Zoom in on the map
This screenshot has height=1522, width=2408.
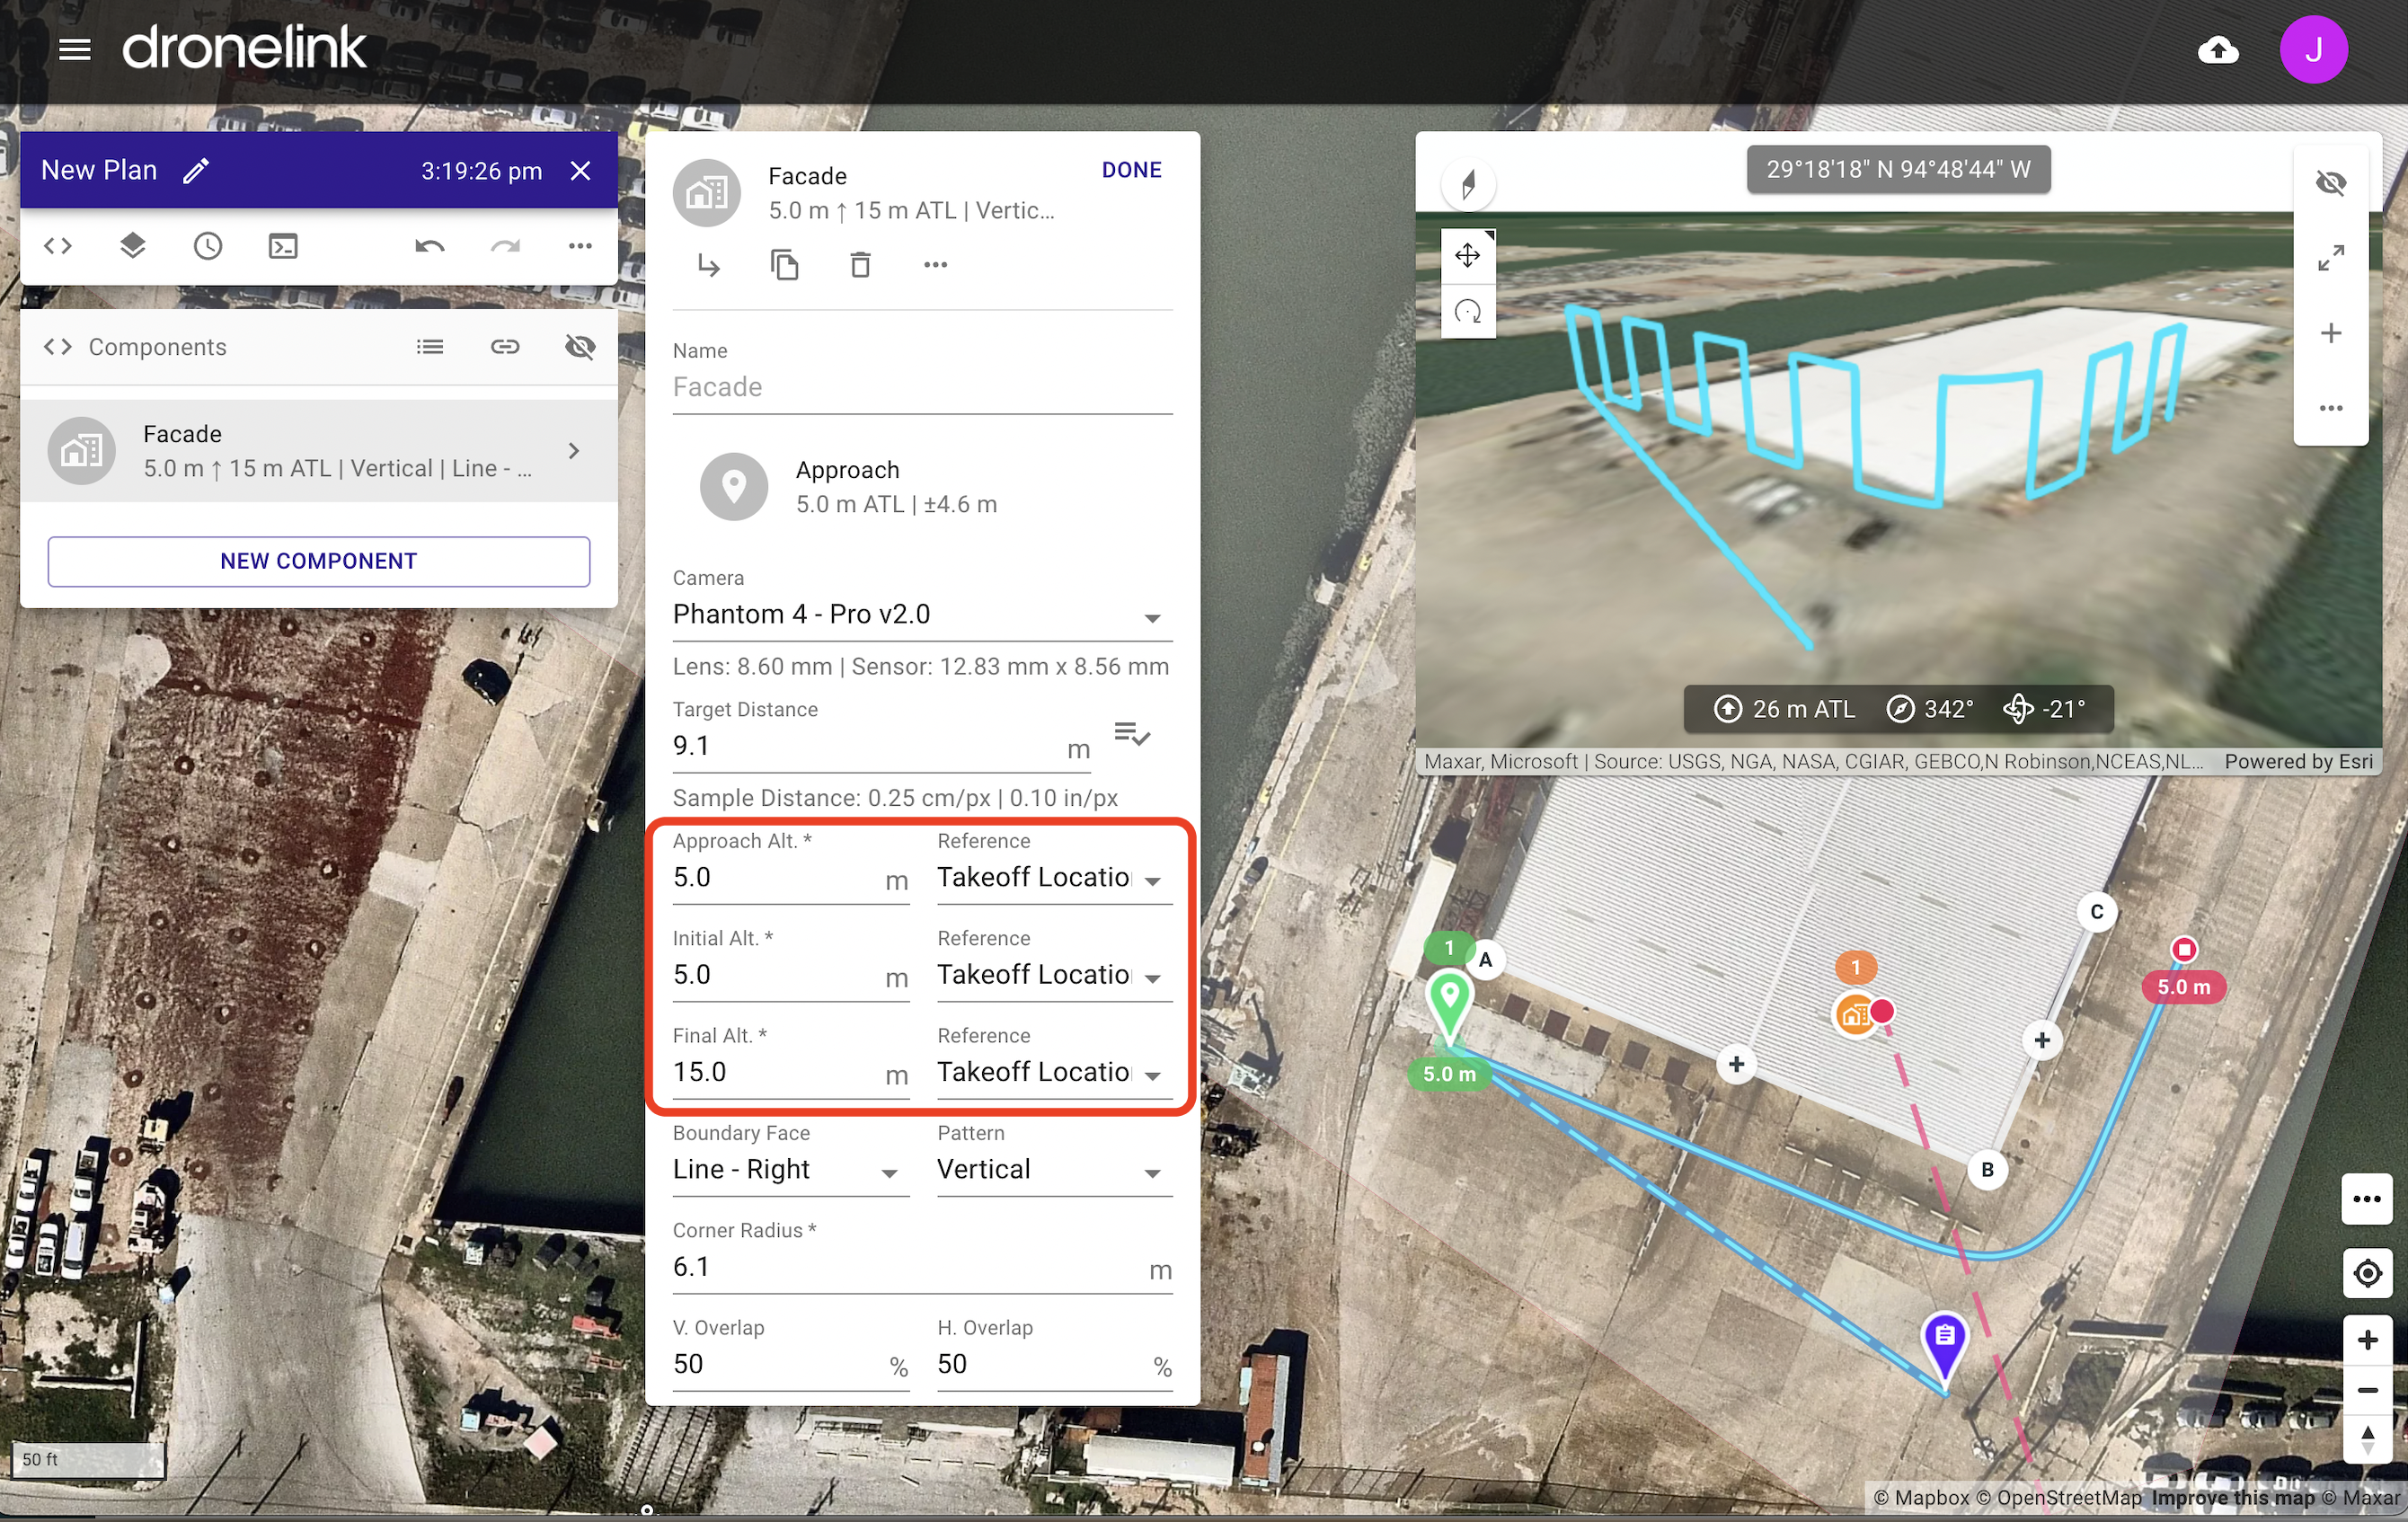tap(2366, 1340)
